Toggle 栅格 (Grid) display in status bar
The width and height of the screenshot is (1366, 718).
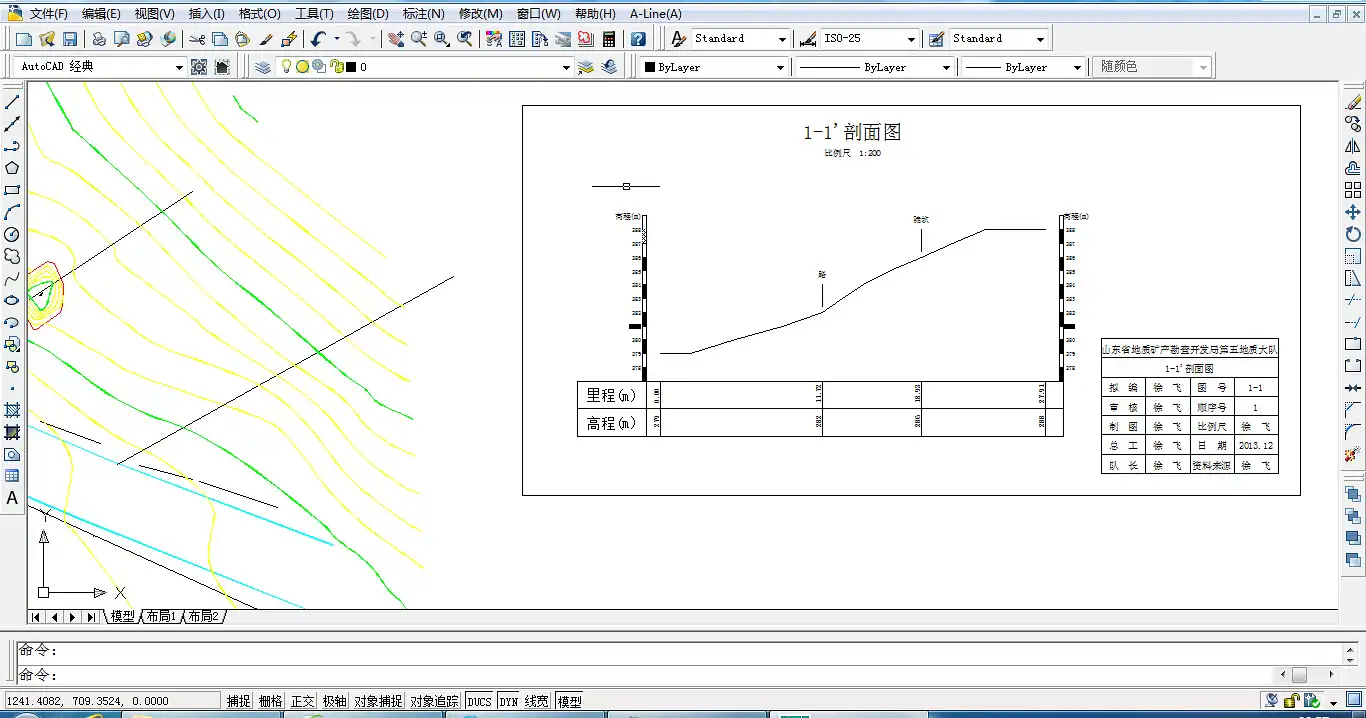coord(271,701)
